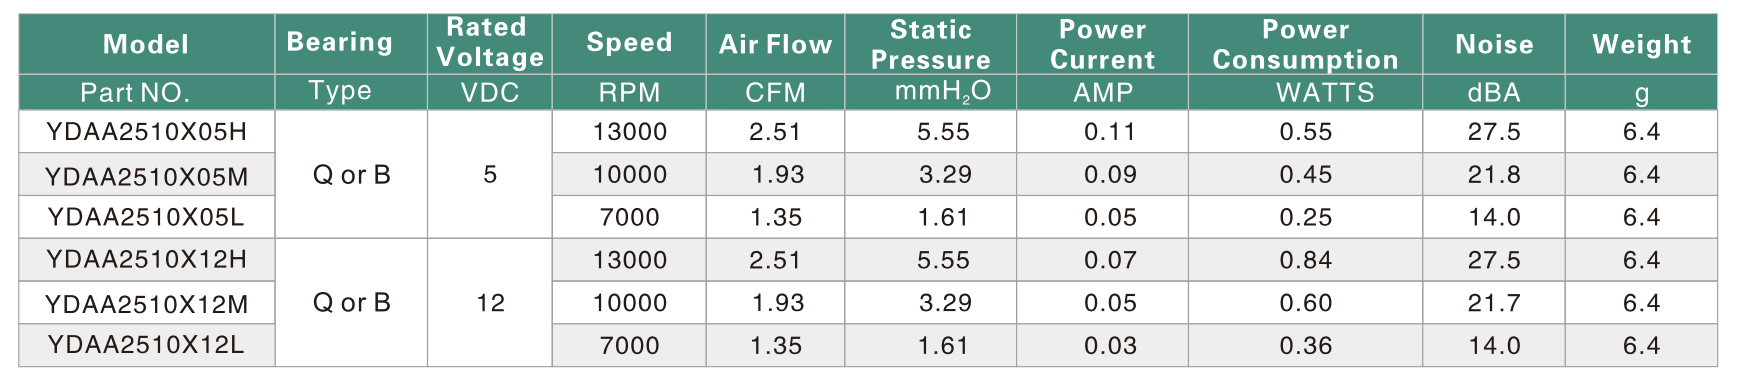The image size is (1738, 380).
Task: Select the 0.84 watts power cell
Action: click(x=1305, y=260)
